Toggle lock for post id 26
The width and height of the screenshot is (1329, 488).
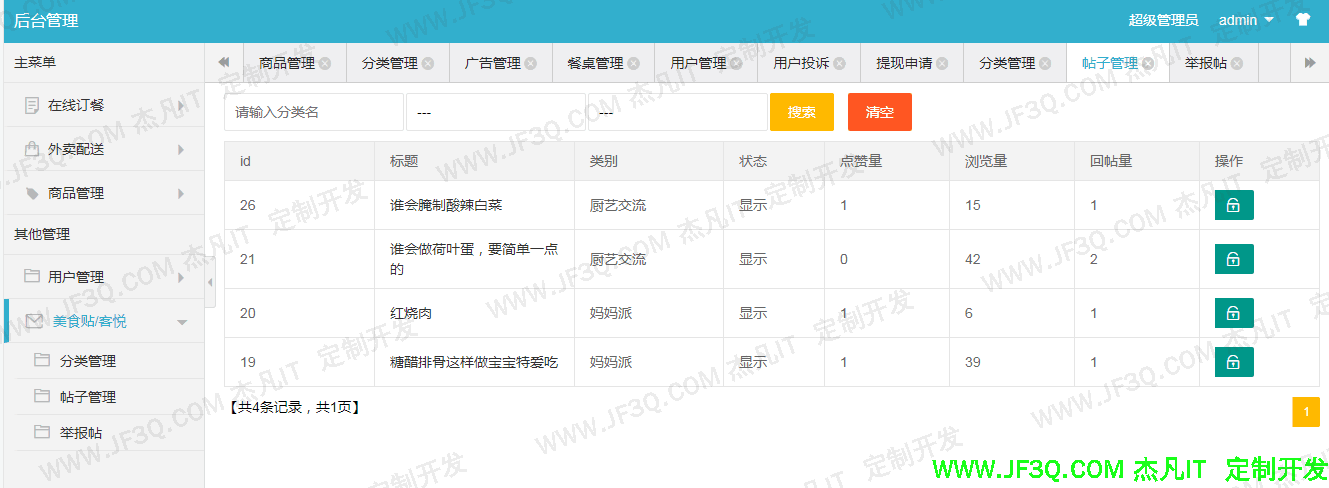click(x=1233, y=205)
